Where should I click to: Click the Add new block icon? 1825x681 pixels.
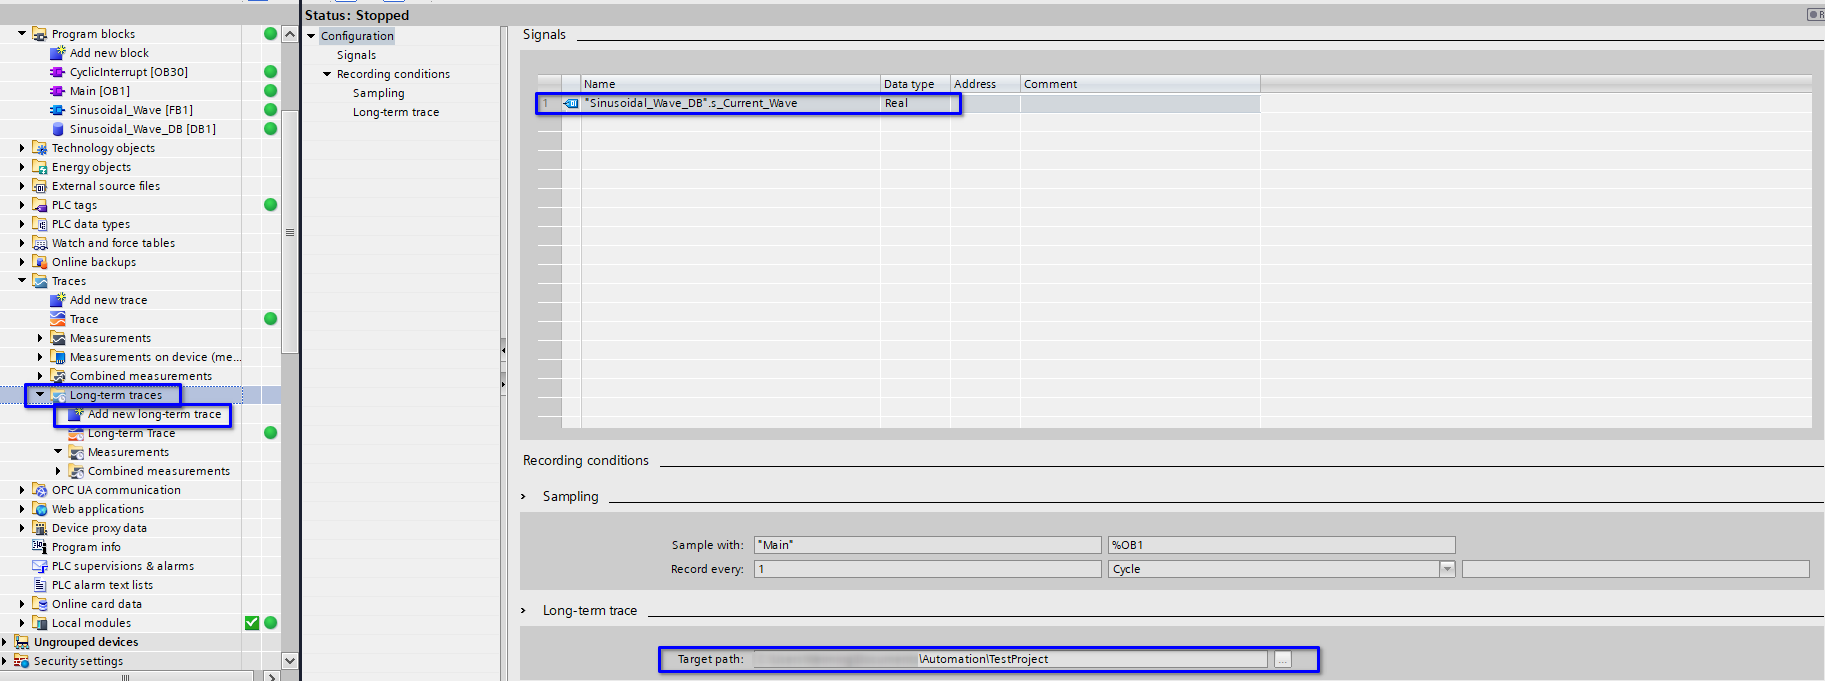(x=58, y=53)
